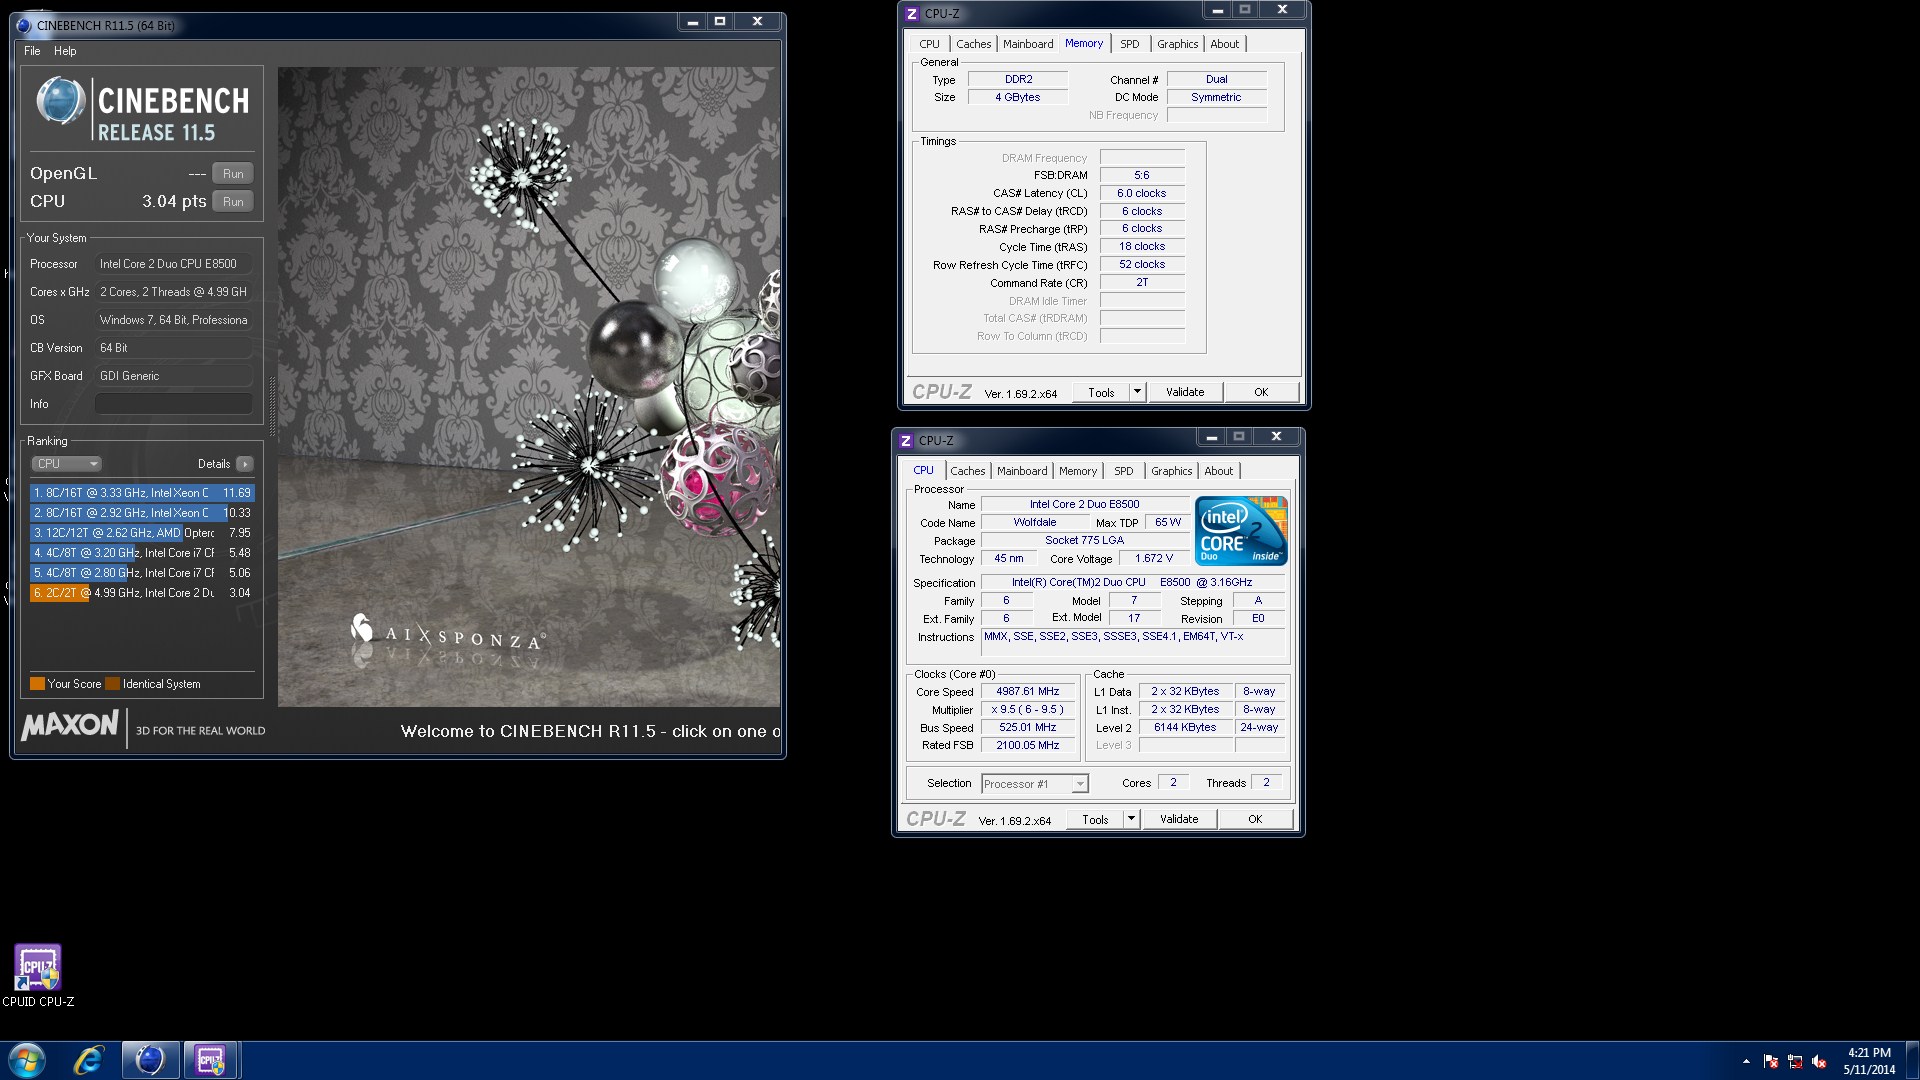Switch to Graphics tab in lower CPU-Z

point(1171,471)
